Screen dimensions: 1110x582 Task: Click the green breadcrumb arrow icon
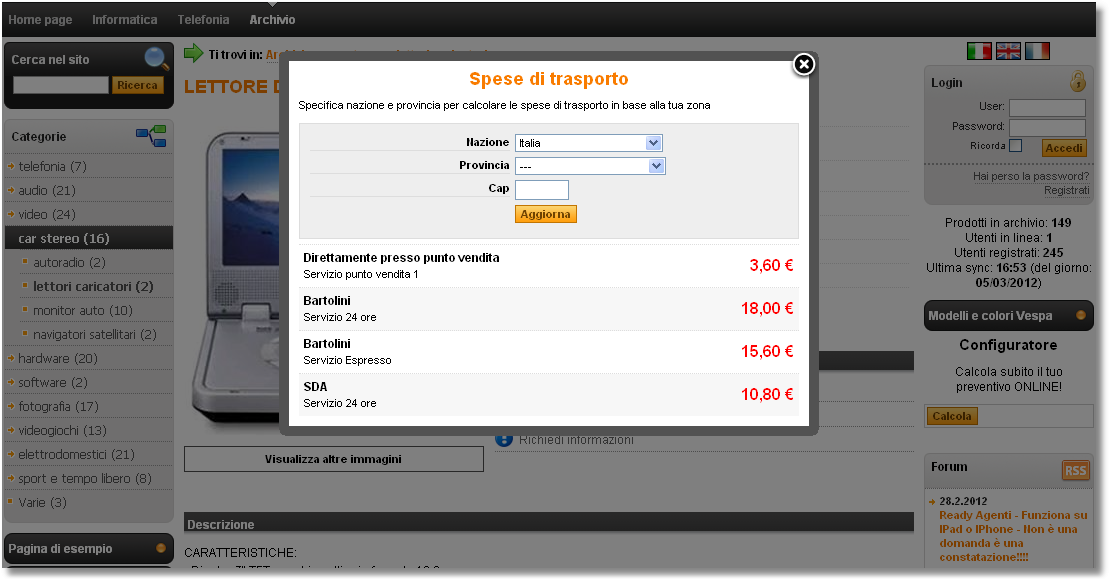coord(193,53)
